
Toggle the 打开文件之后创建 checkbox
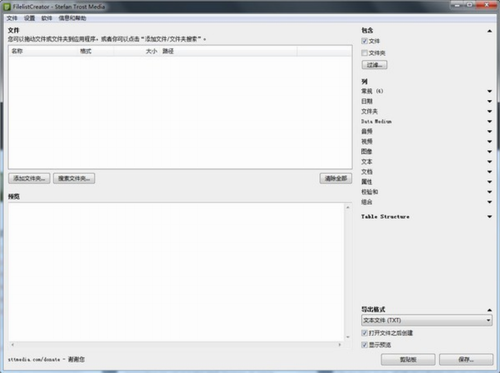(365, 333)
